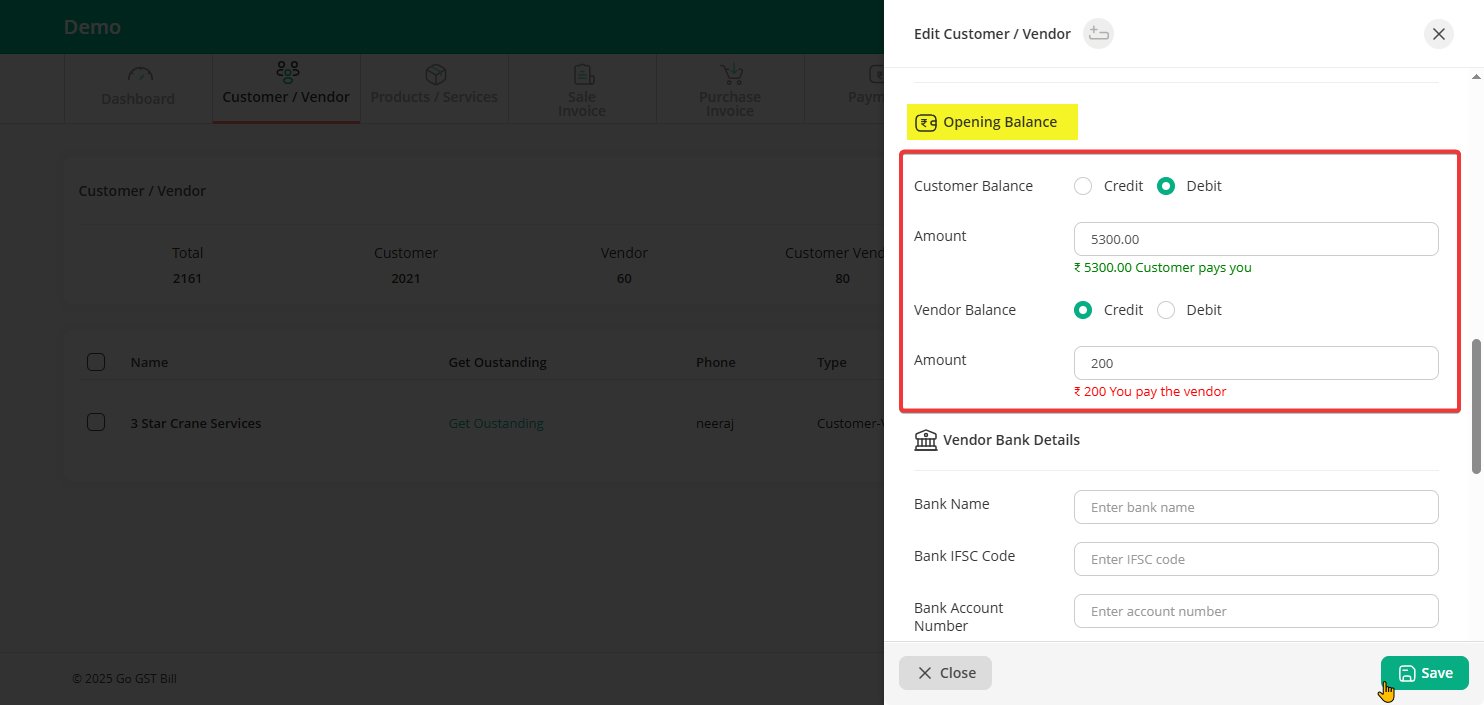Click the Purchase Invoice cart icon
This screenshot has height=705, width=1484.
(x=731, y=75)
